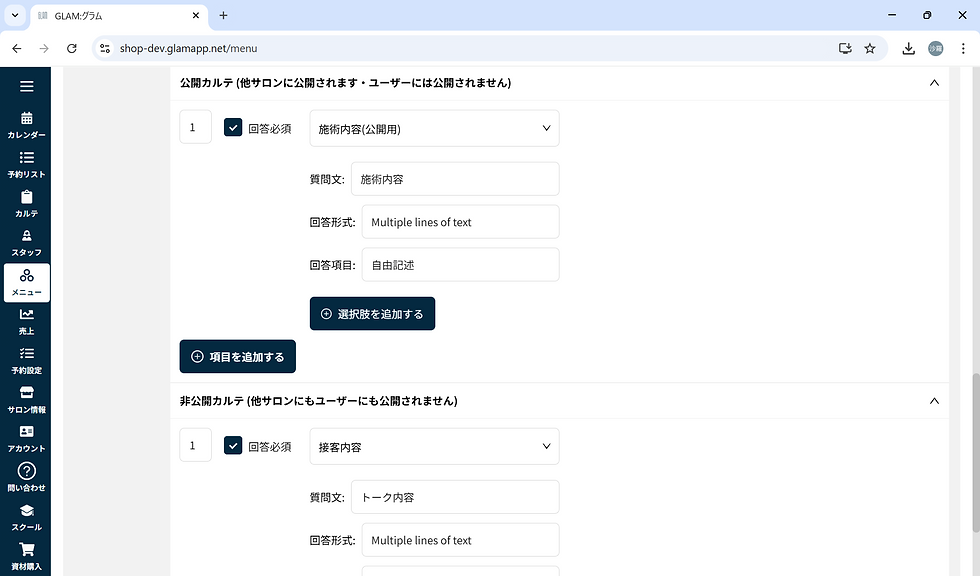Image resolution: width=980 pixels, height=576 pixels.
Task: Click order number field in 公開カルテ row
Action: point(196,127)
